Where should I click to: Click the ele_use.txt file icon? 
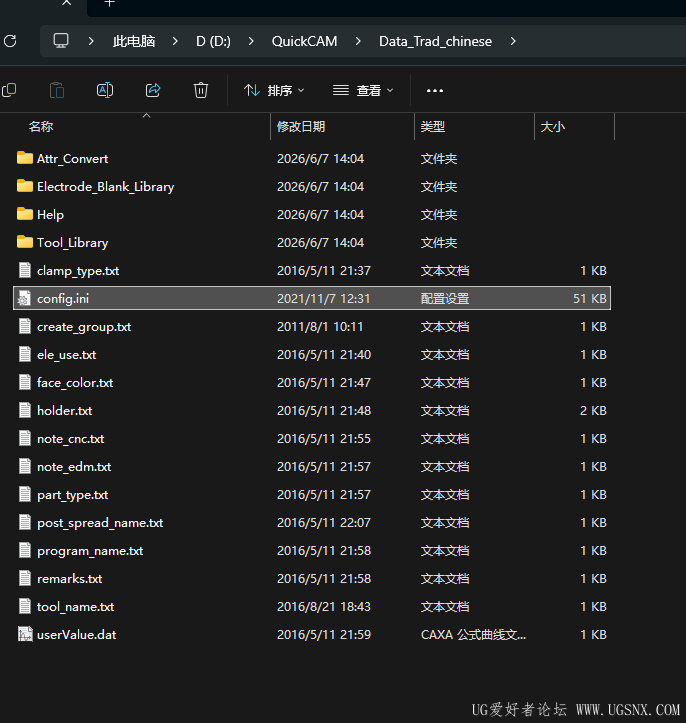click(25, 354)
